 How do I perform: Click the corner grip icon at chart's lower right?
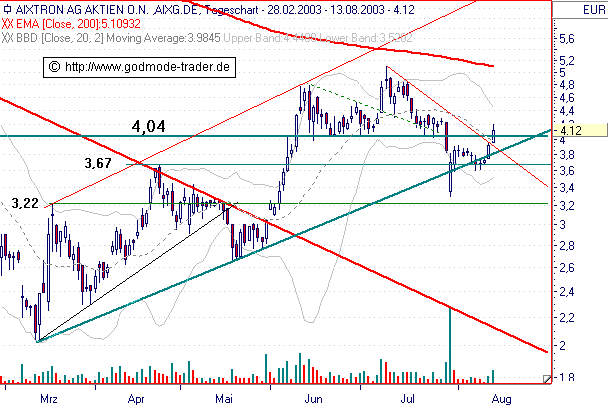point(547,379)
